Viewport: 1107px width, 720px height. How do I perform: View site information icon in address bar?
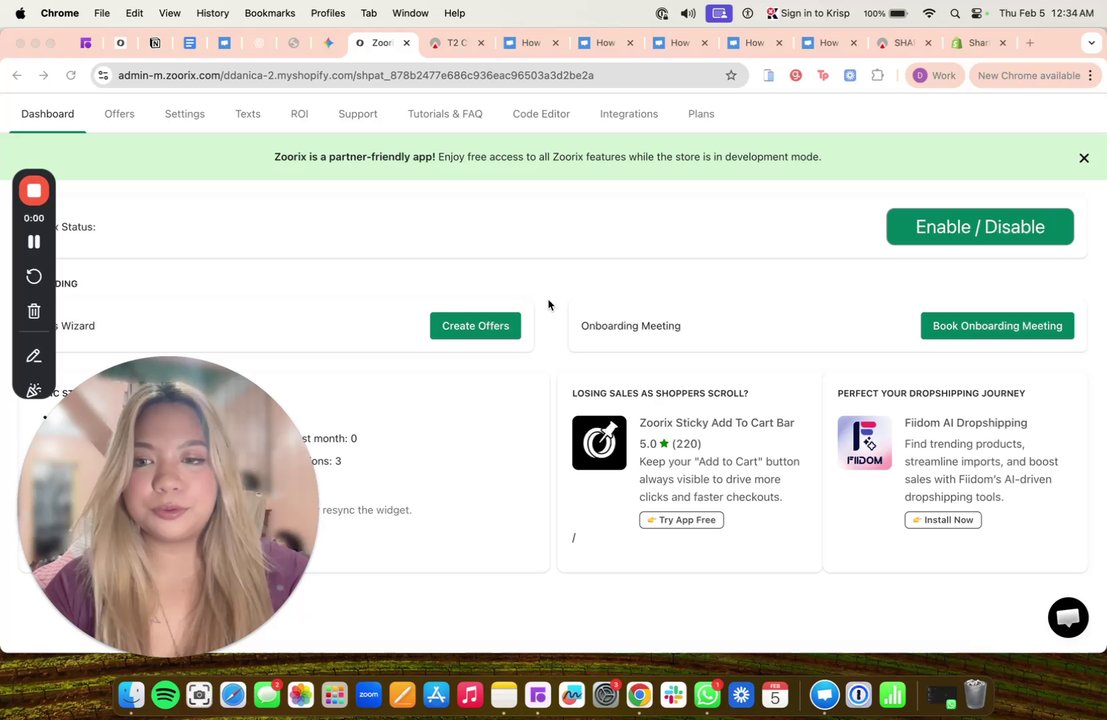coord(103,76)
